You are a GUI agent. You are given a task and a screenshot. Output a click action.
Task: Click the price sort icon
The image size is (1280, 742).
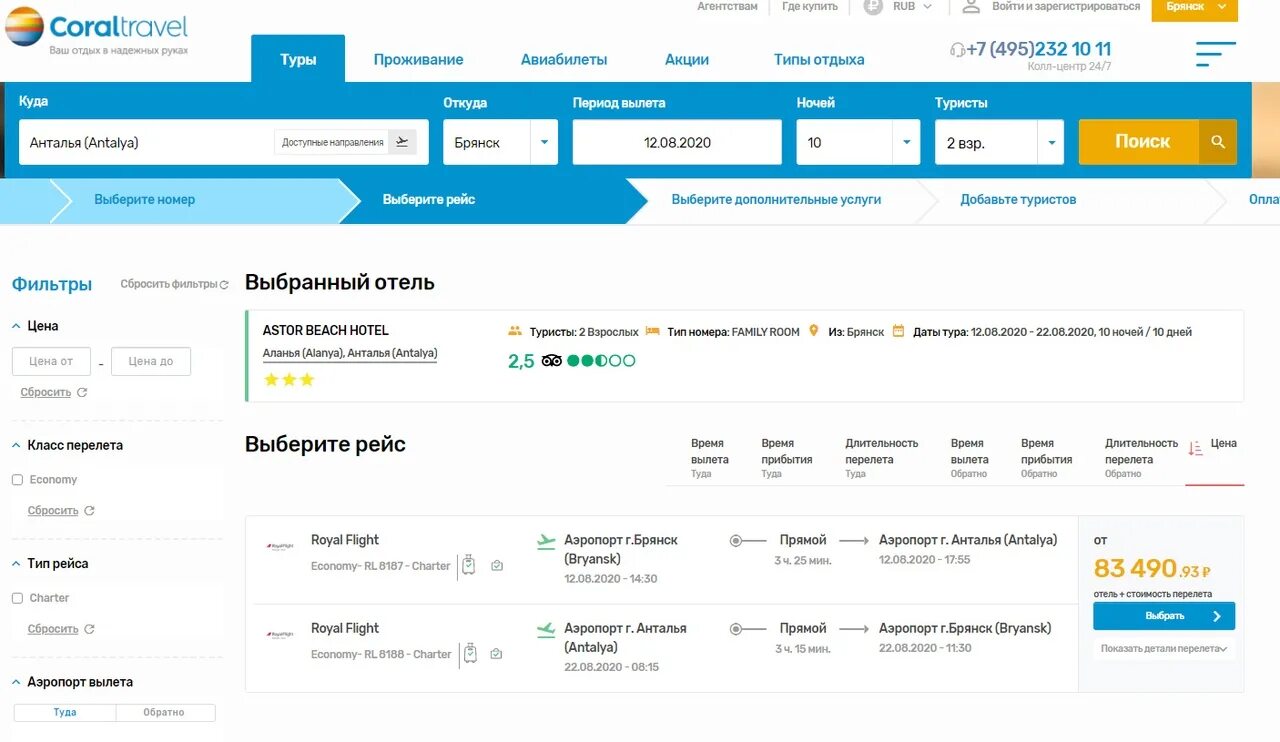coord(1195,449)
